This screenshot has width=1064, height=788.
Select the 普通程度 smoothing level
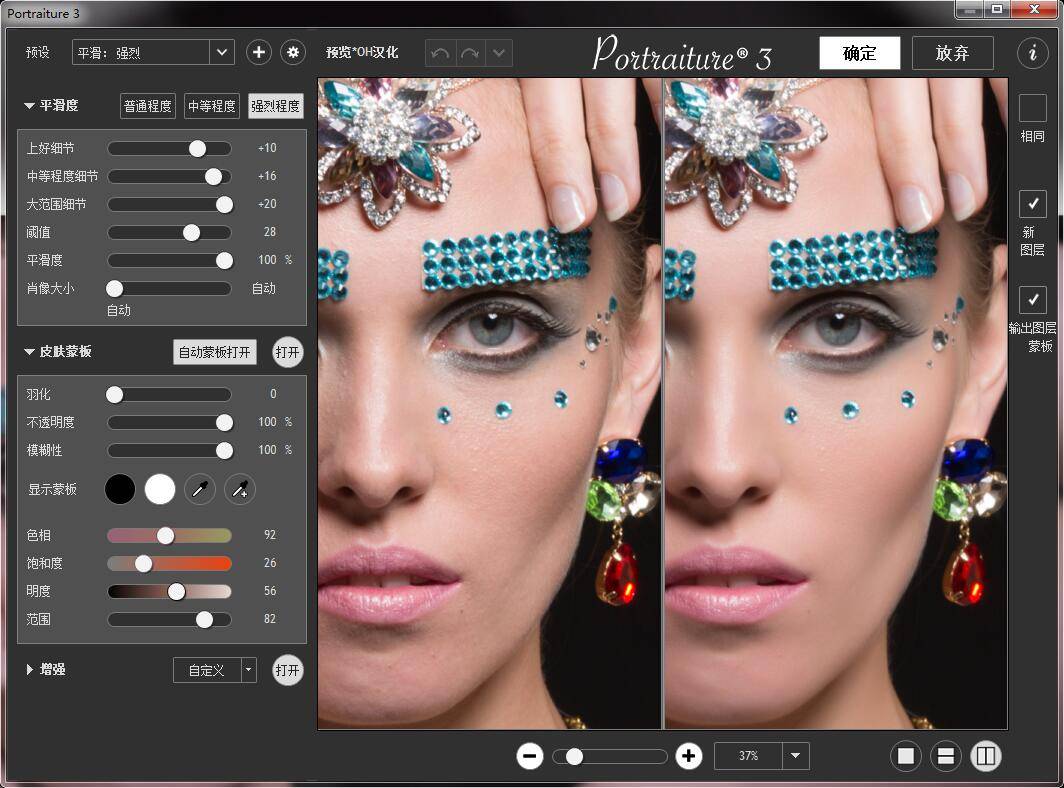pyautogui.click(x=148, y=106)
